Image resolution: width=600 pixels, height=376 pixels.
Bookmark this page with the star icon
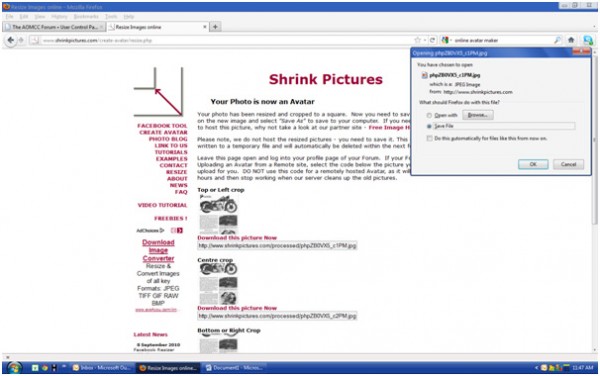[x=417, y=40]
